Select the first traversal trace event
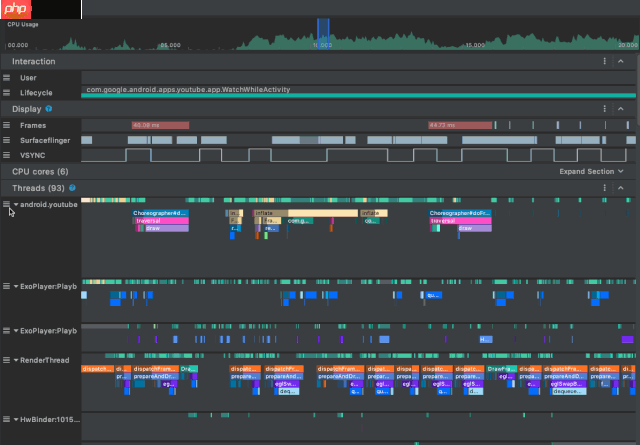This screenshot has width=640, height=445. click(x=162, y=221)
